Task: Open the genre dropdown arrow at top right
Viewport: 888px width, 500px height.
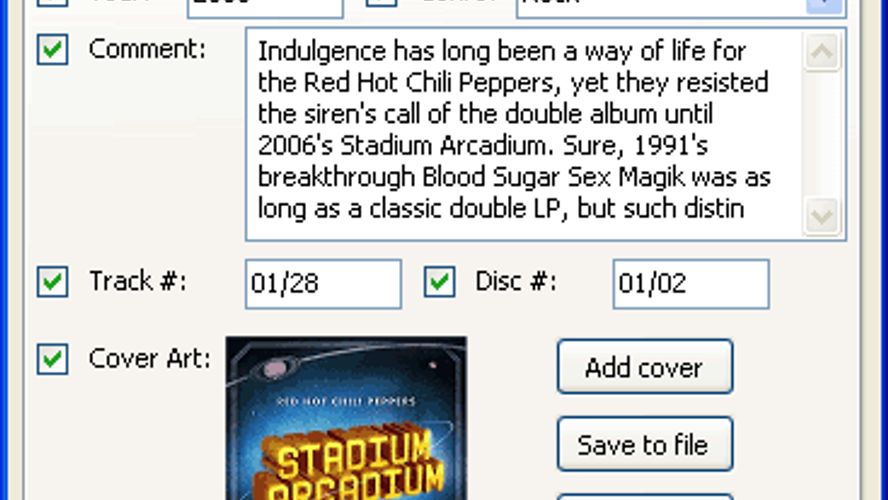Action: 825,5
